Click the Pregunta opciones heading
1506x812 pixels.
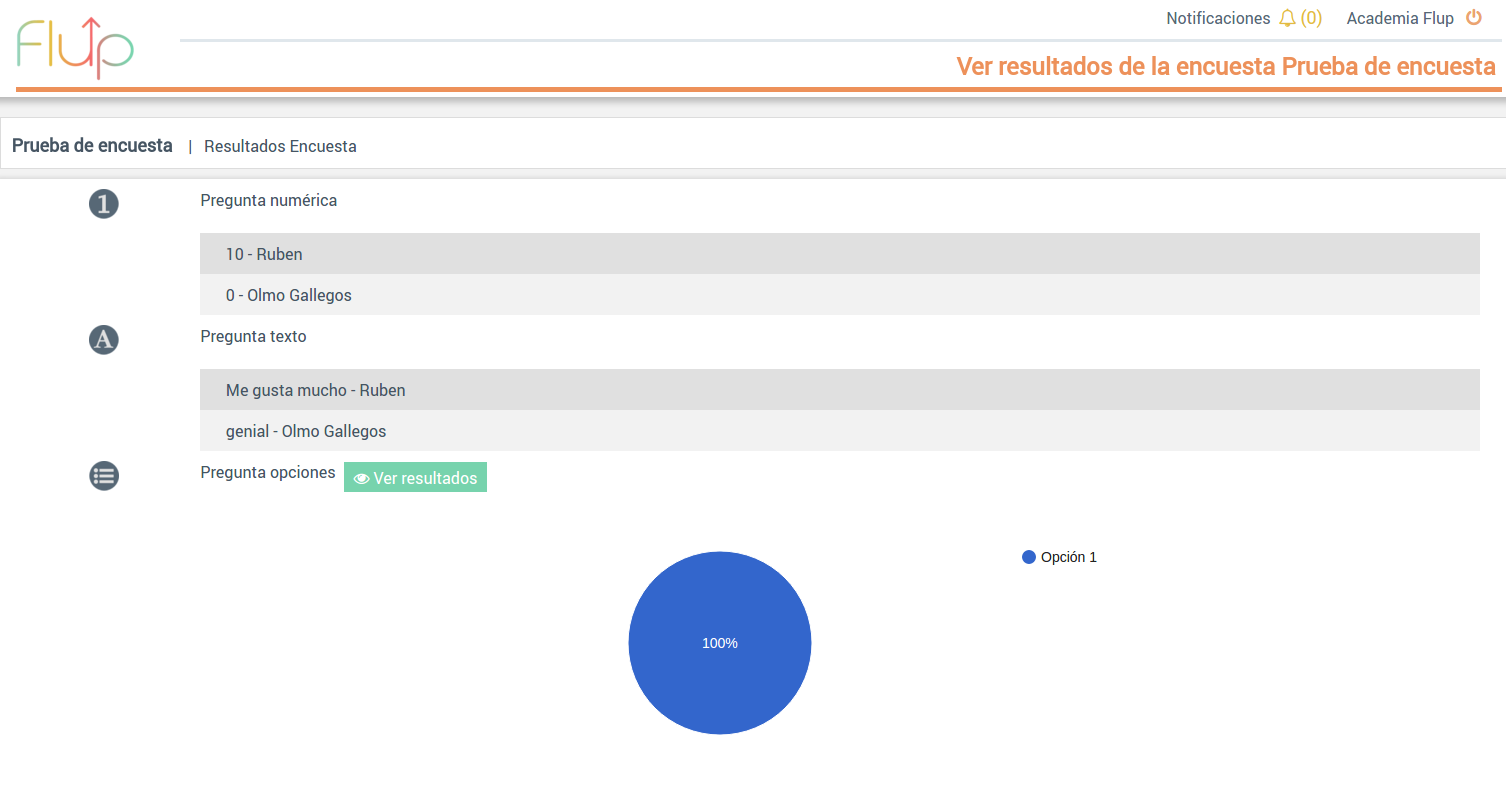(x=268, y=472)
